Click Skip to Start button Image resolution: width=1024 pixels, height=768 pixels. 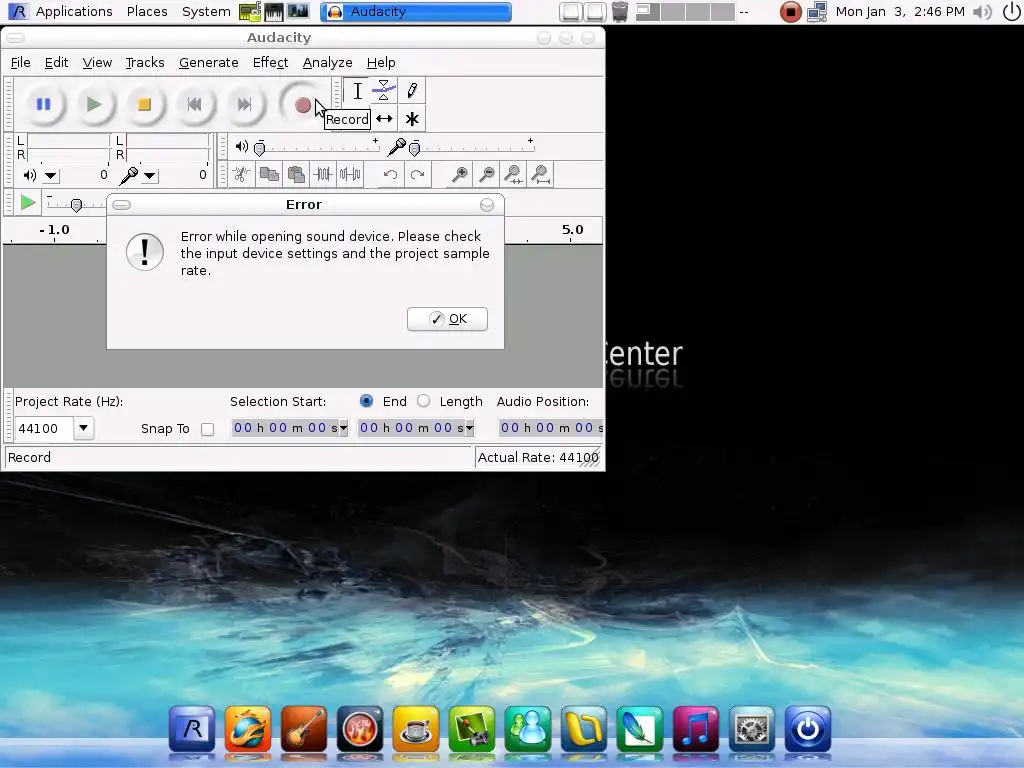[x=194, y=104]
